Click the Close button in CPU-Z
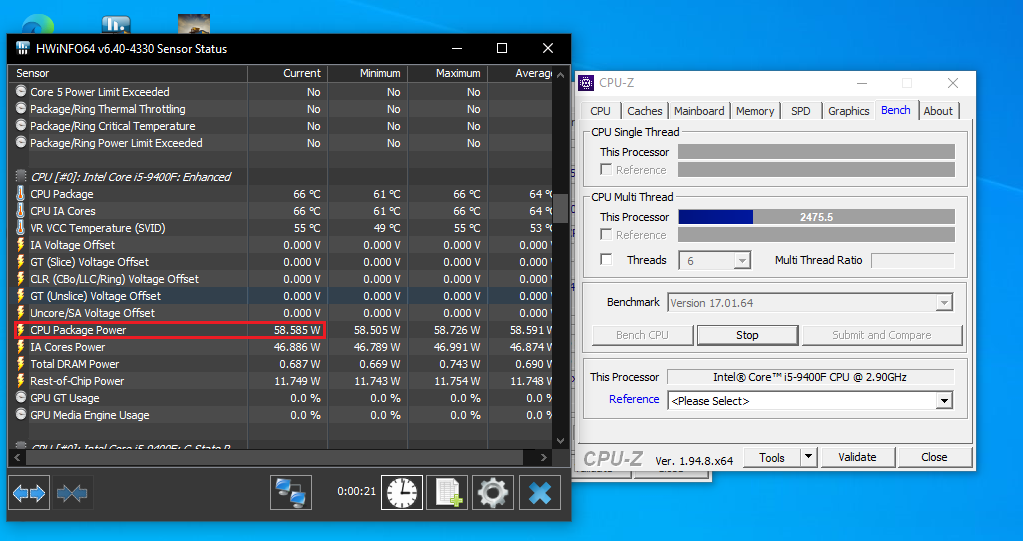1023x541 pixels. [x=934, y=457]
